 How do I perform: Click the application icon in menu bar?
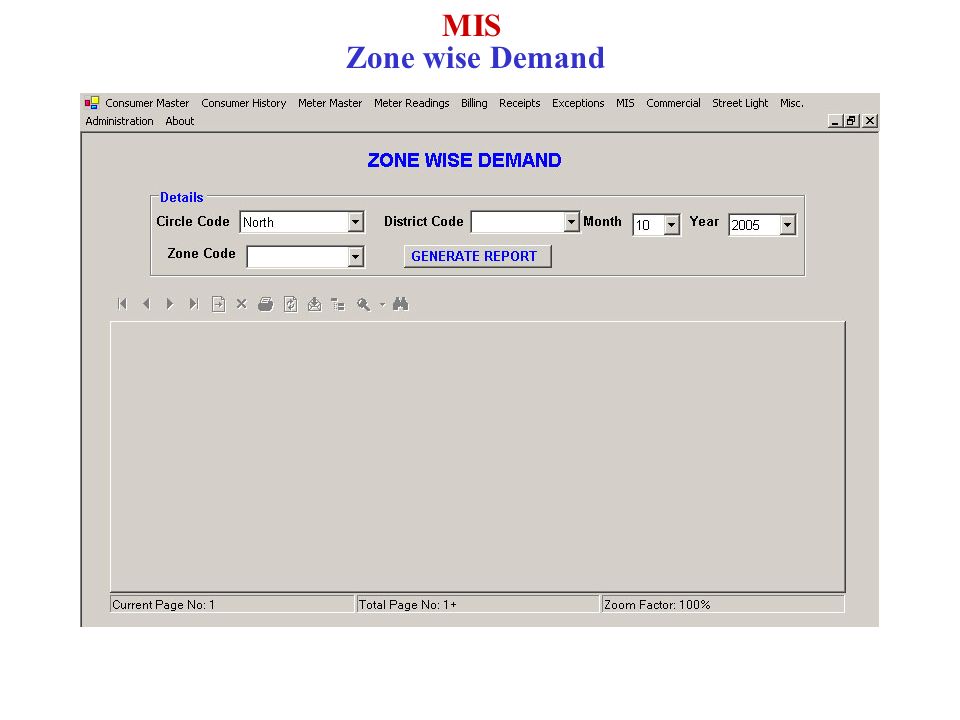[92, 103]
